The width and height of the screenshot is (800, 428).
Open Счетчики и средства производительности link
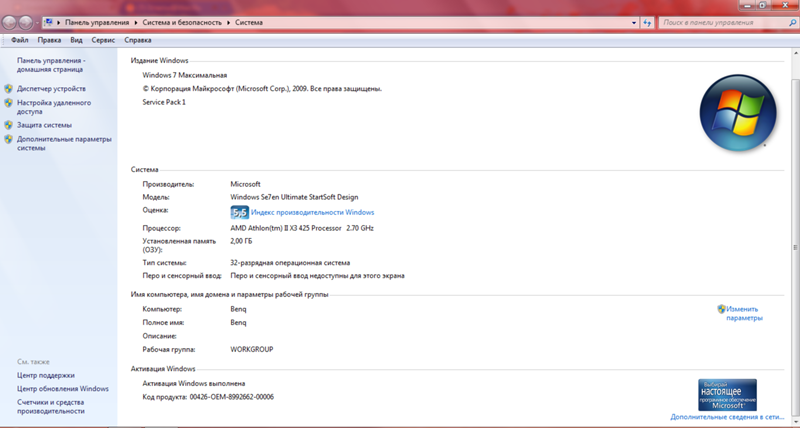click(51, 407)
